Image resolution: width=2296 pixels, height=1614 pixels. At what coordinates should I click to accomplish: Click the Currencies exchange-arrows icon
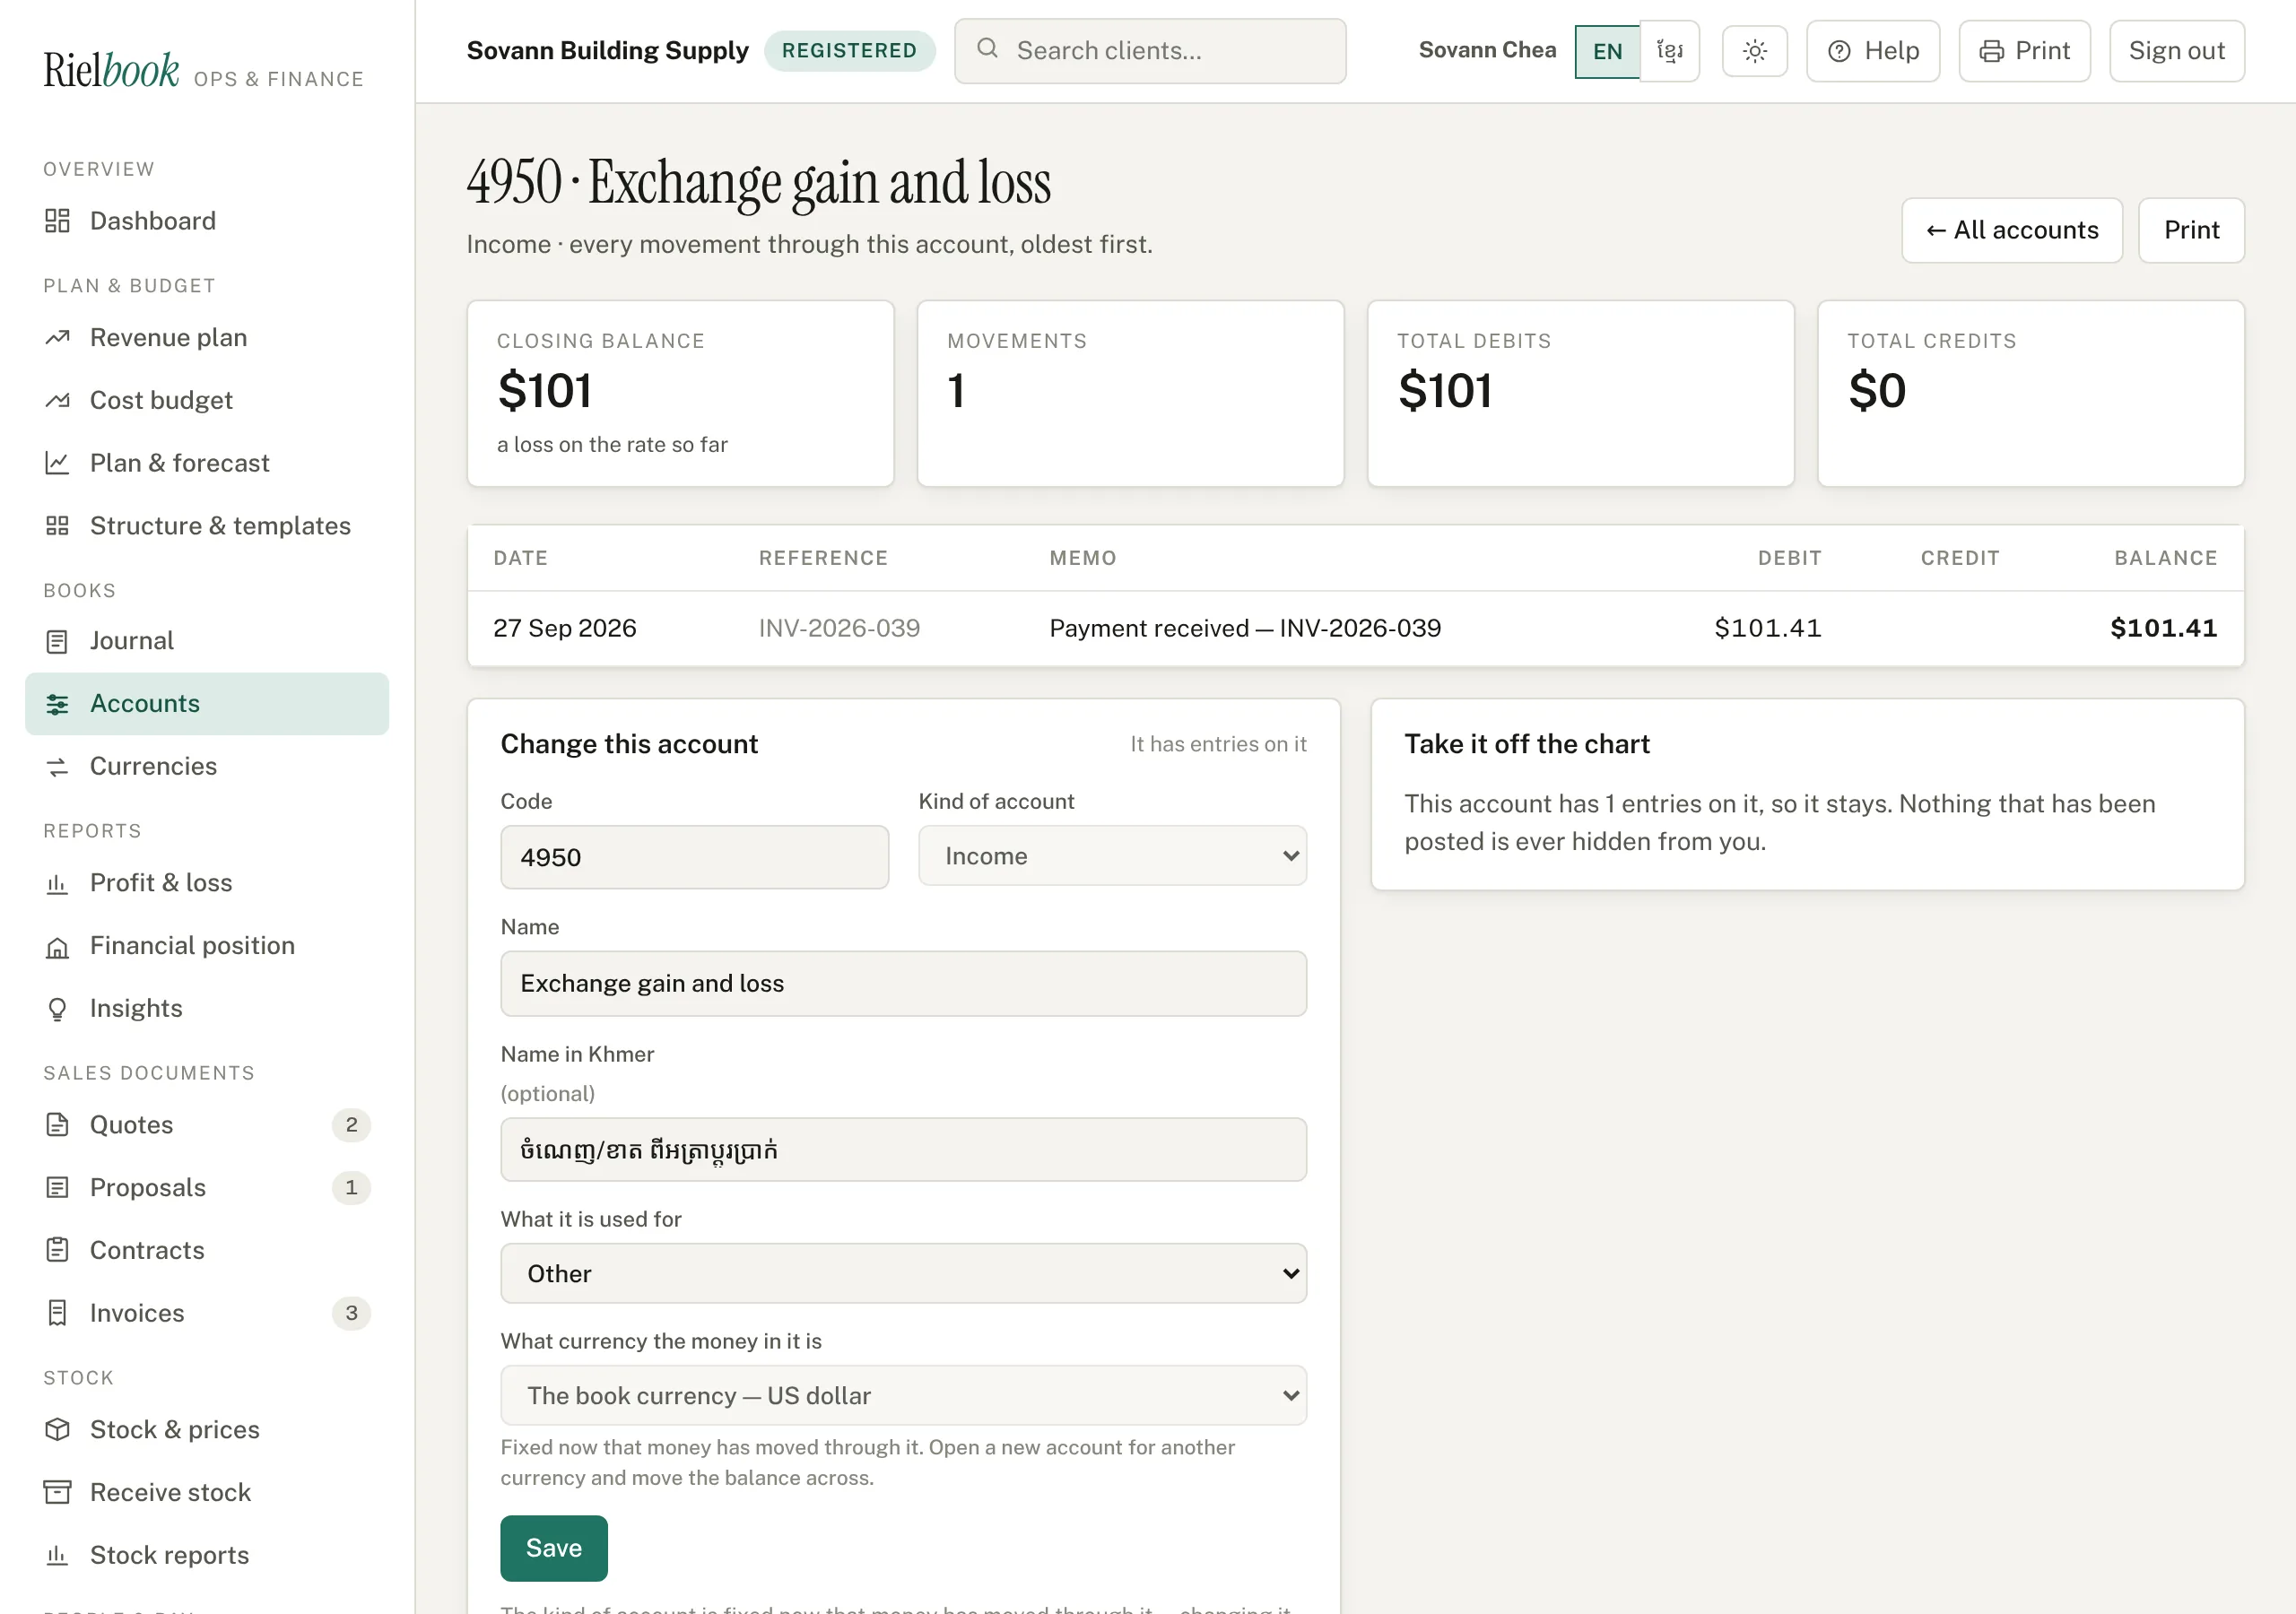tap(57, 767)
